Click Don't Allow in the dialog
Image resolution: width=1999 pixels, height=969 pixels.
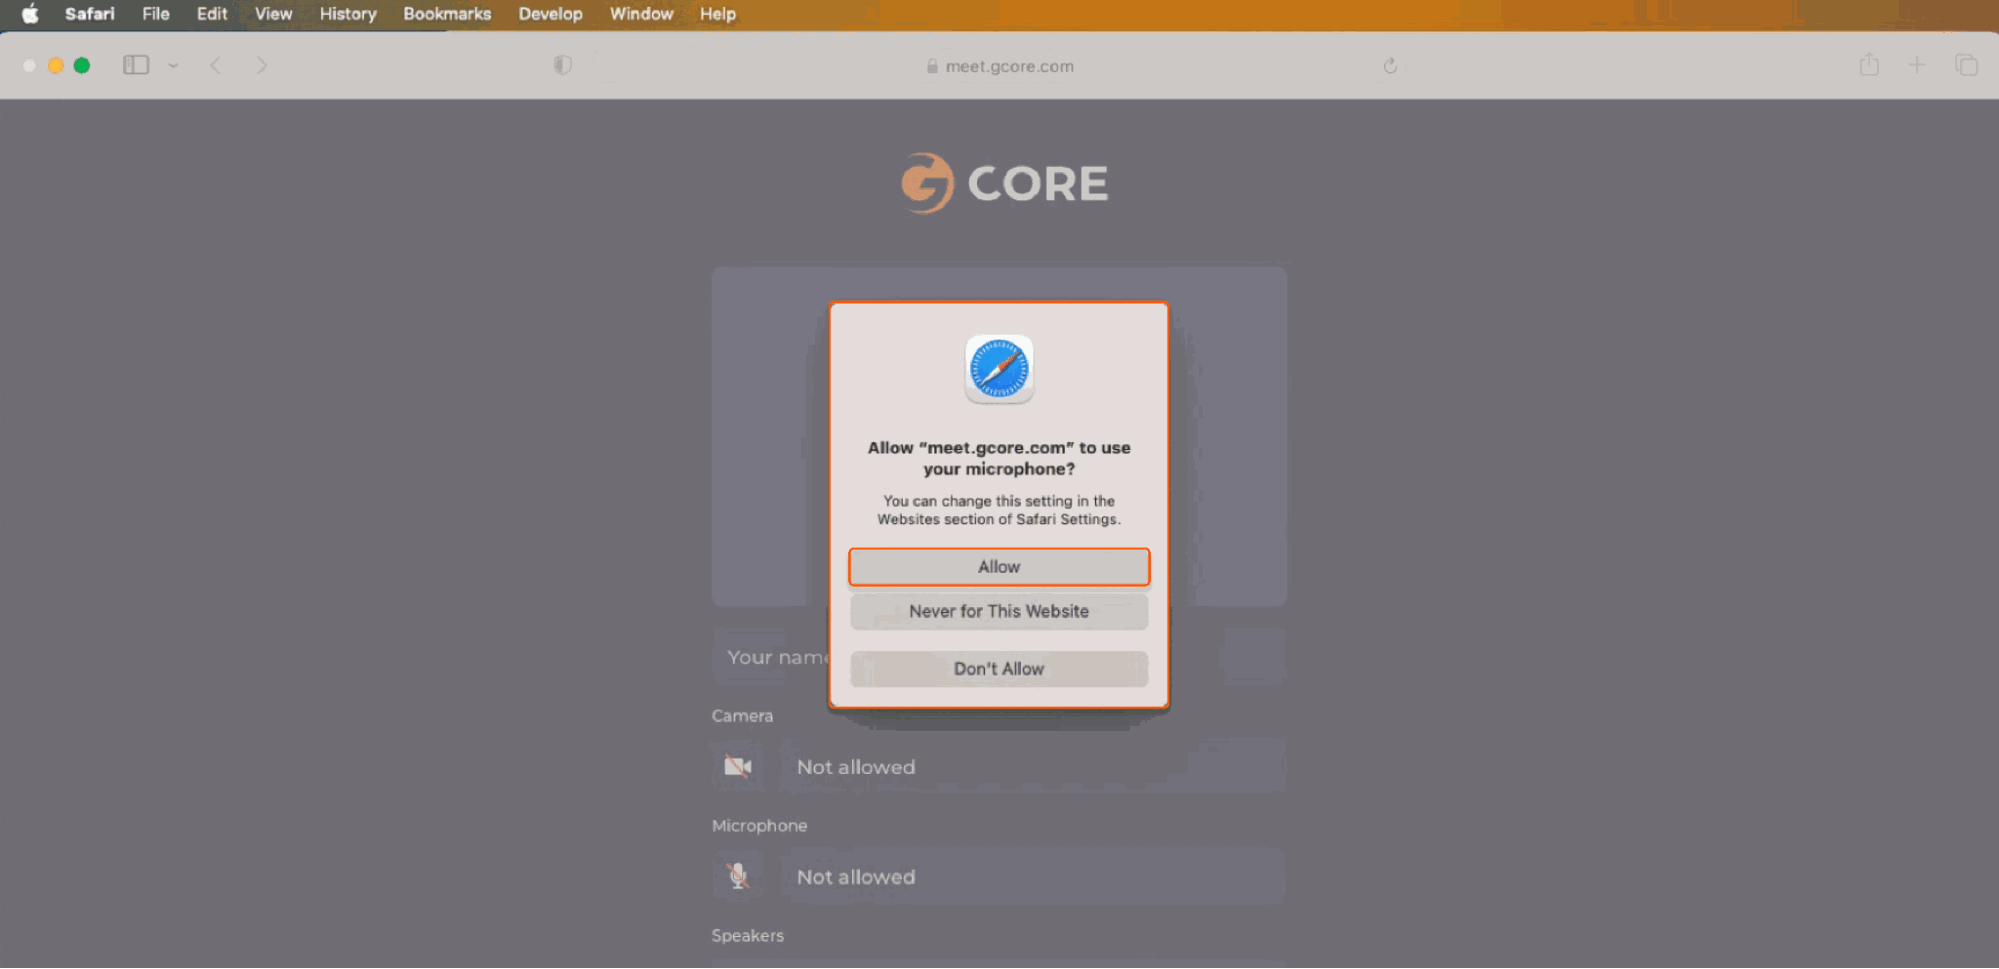coord(999,669)
